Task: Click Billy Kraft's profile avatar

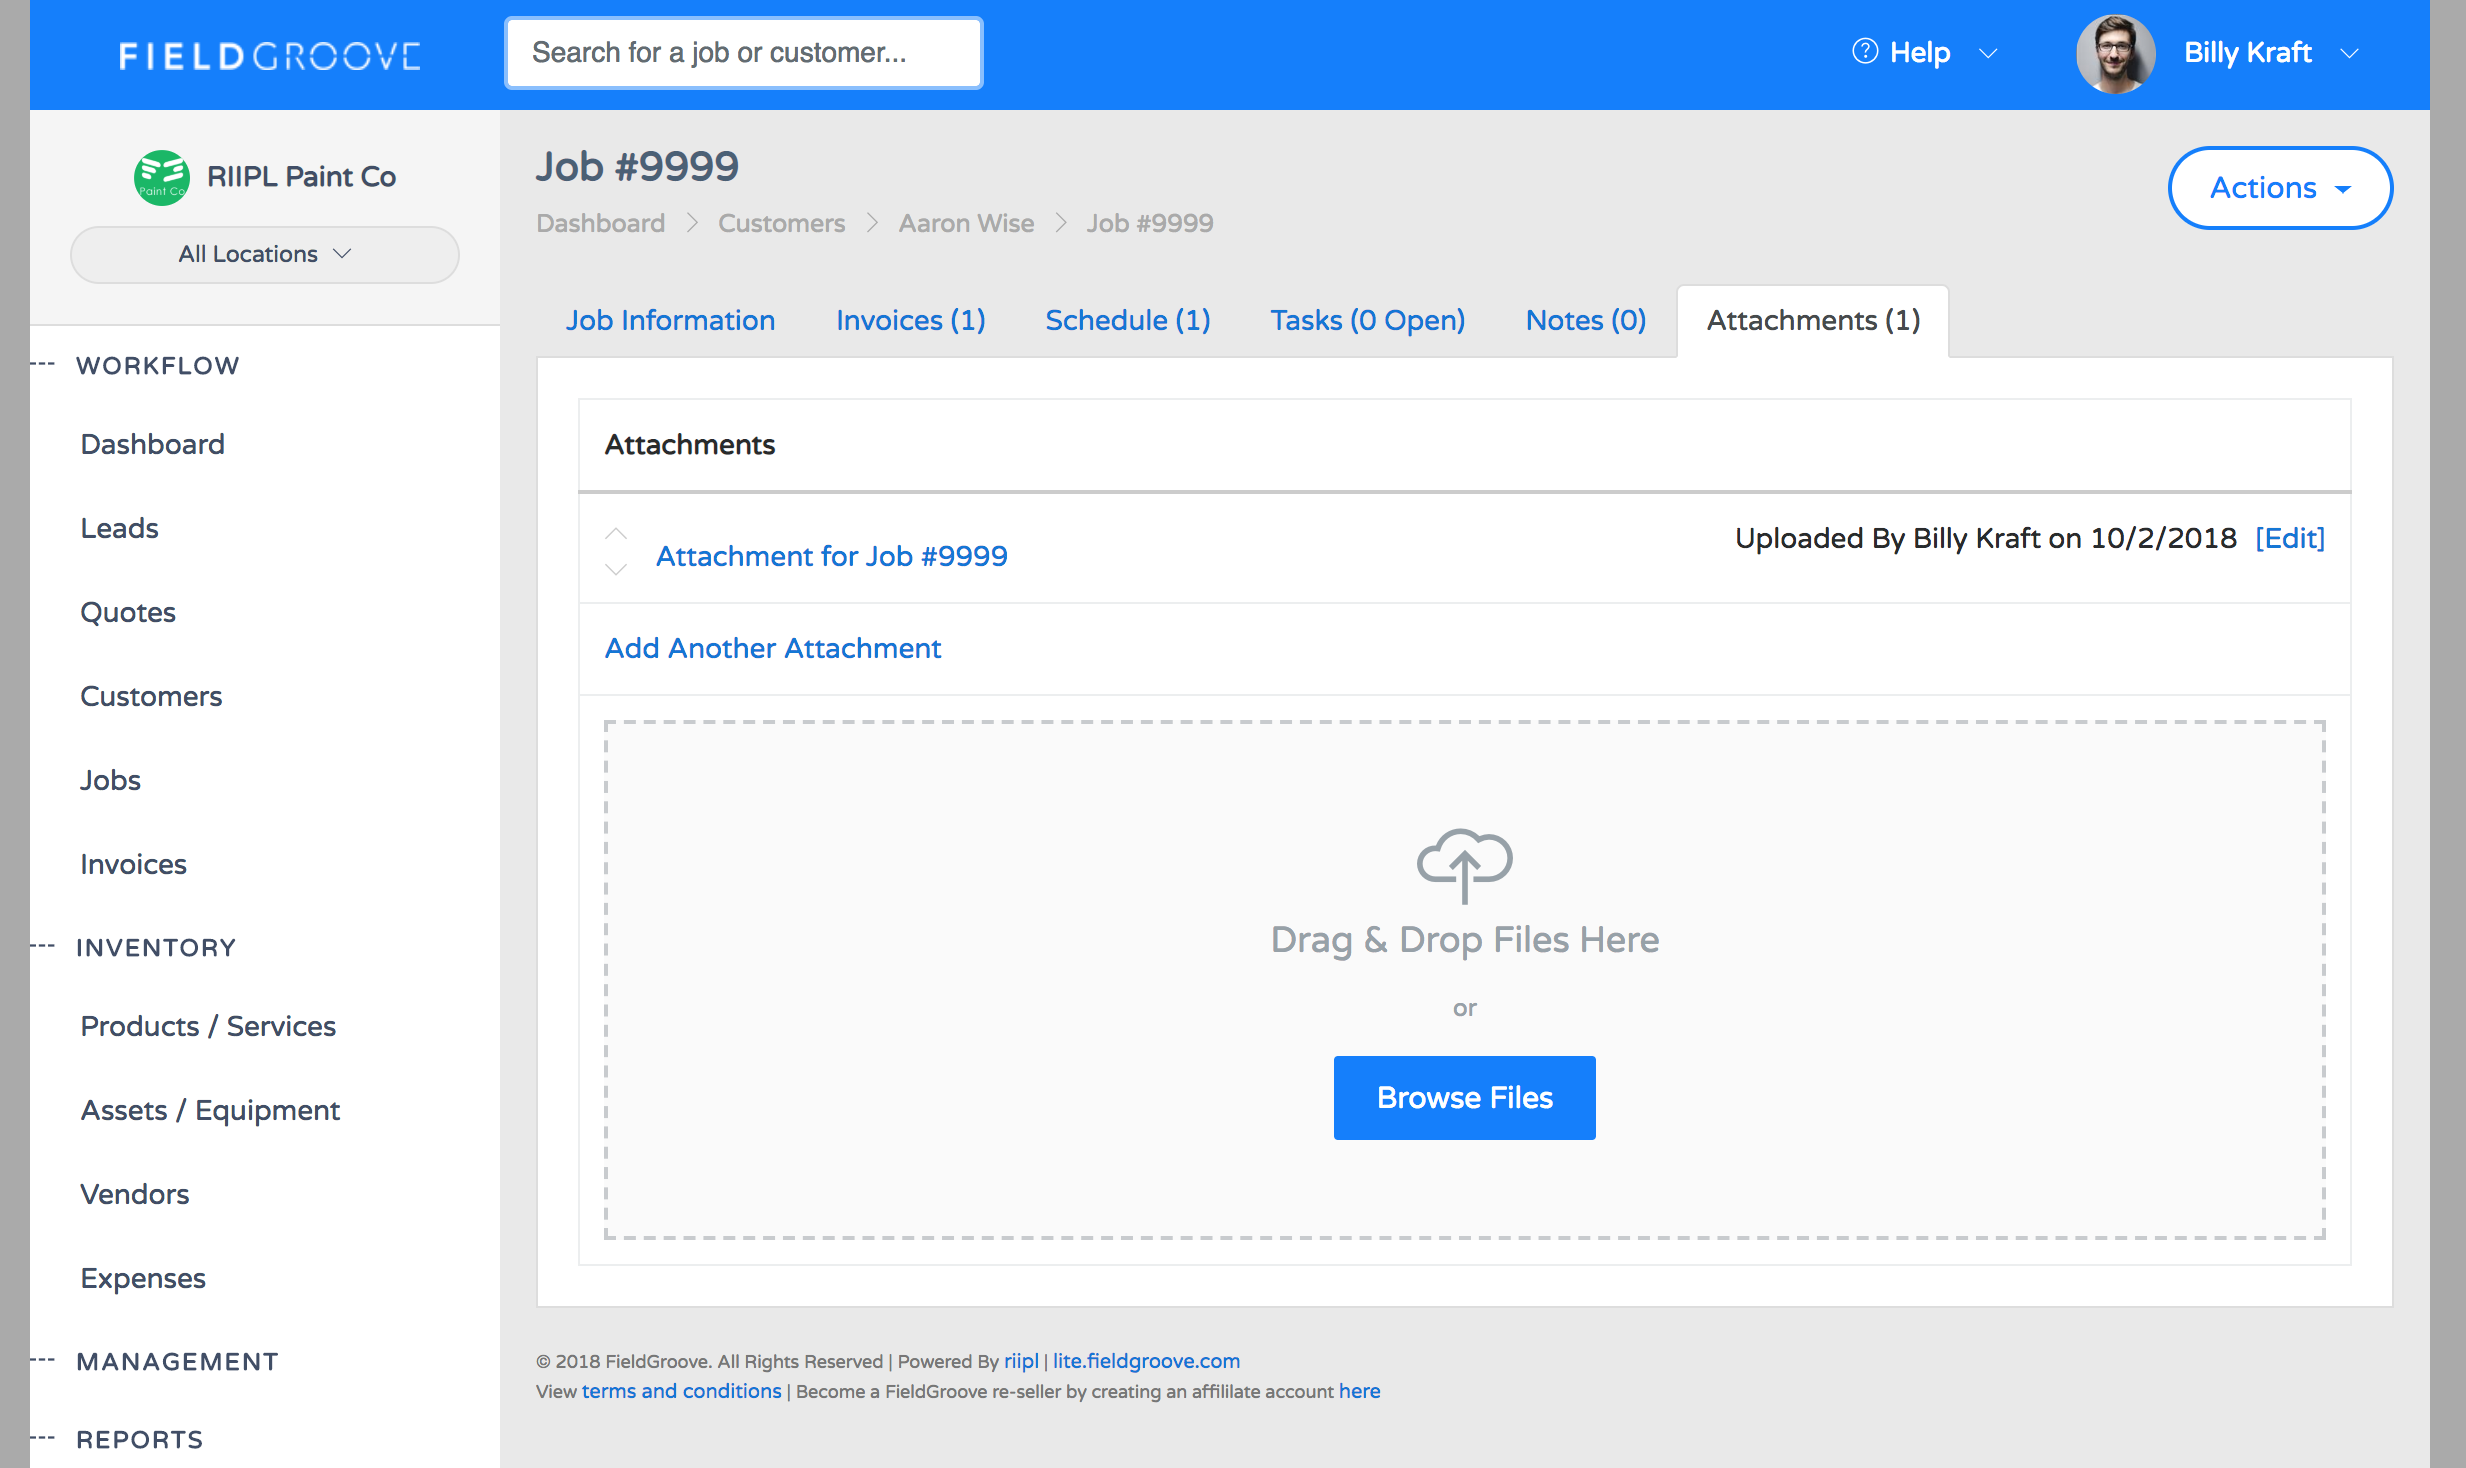Action: click(2115, 54)
